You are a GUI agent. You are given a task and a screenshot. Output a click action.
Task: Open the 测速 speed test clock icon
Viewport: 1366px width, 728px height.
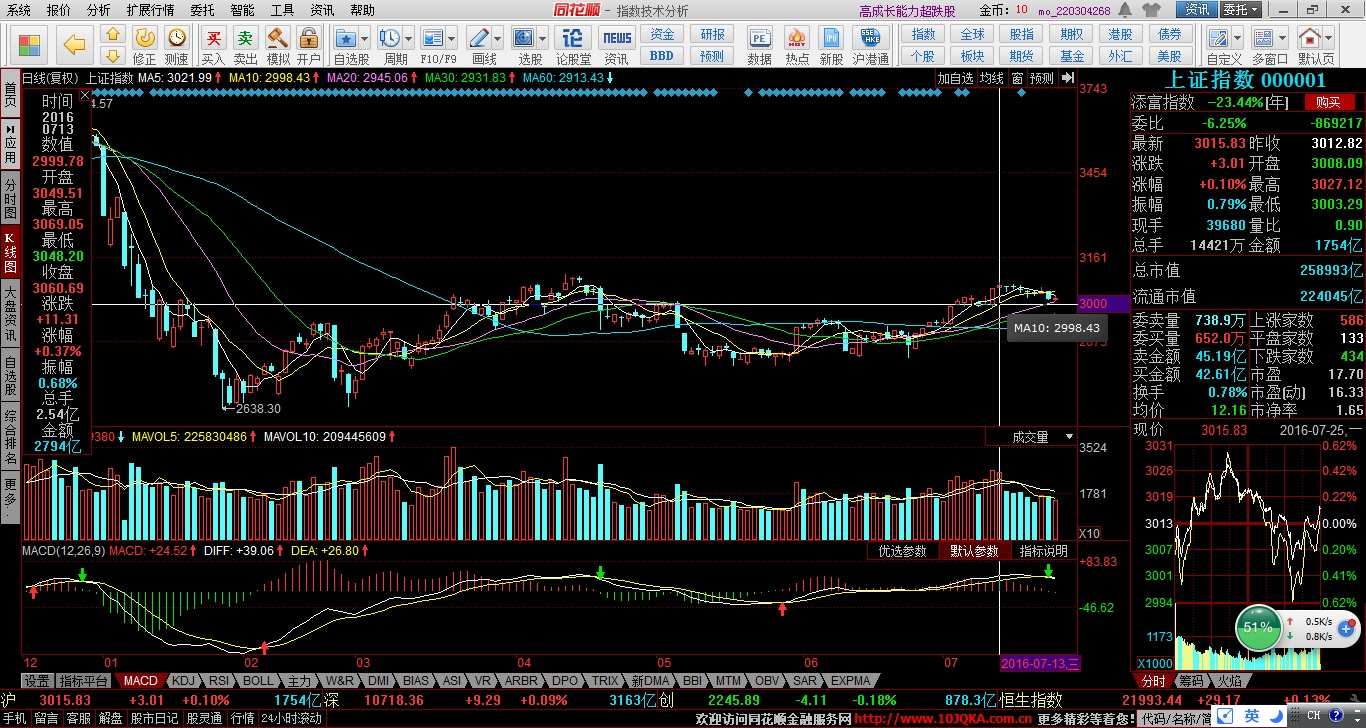177,39
